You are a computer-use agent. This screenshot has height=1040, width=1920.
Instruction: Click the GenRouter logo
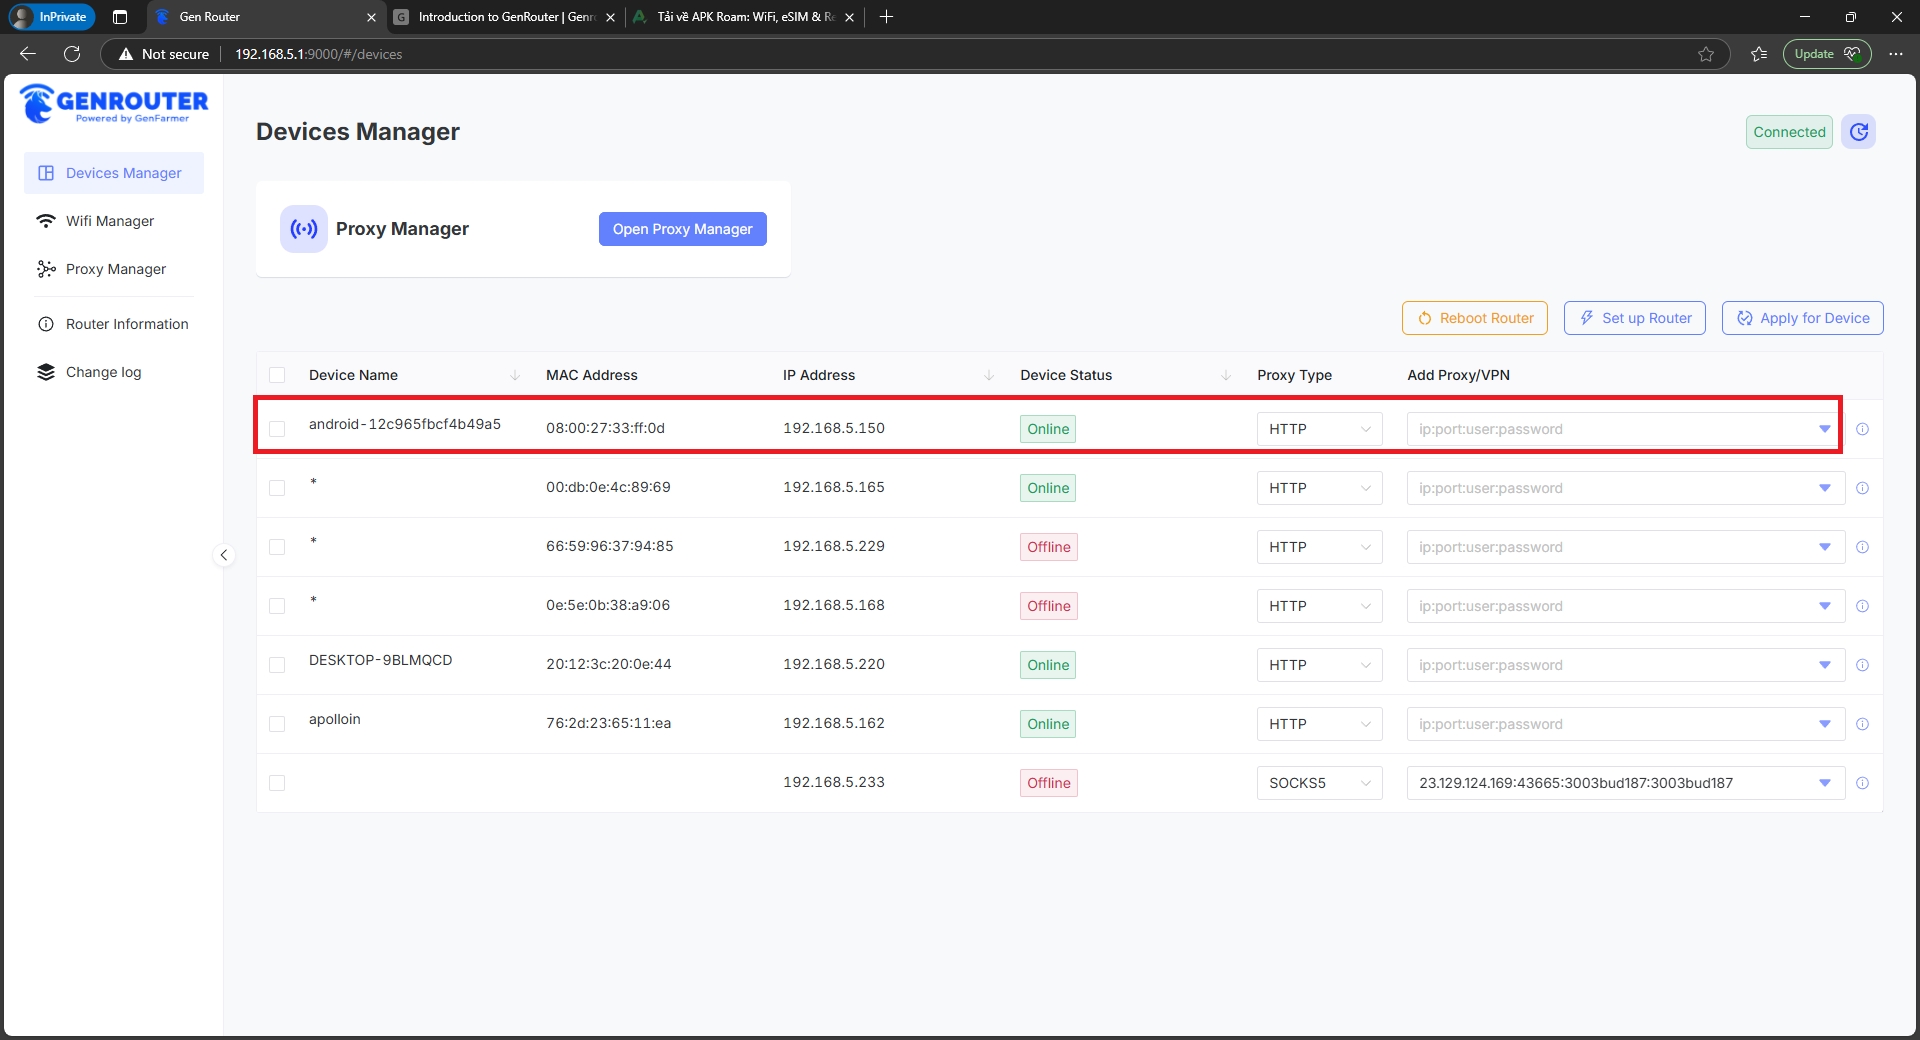[x=114, y=104]
